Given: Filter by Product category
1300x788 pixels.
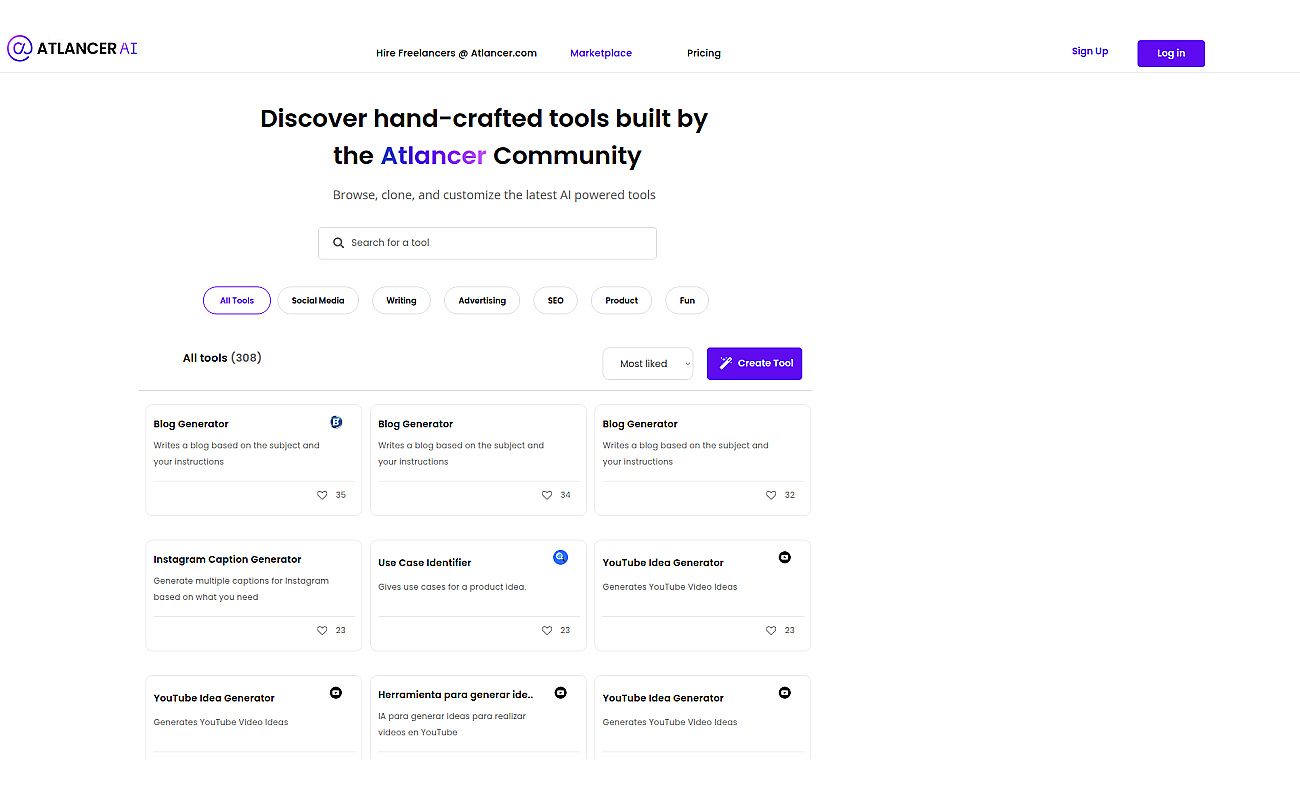Looking at the screenshot, I should (621, 300).
